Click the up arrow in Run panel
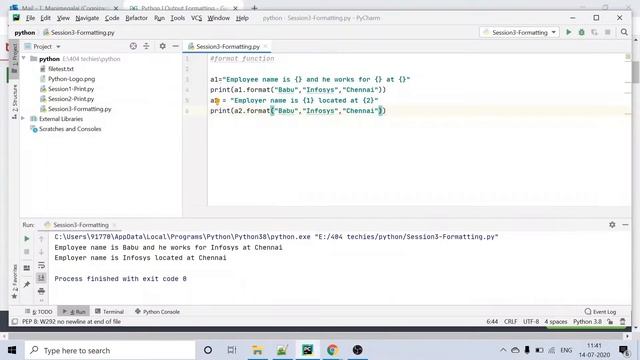Viewport: 640px width, 360px height. (41, 240)
